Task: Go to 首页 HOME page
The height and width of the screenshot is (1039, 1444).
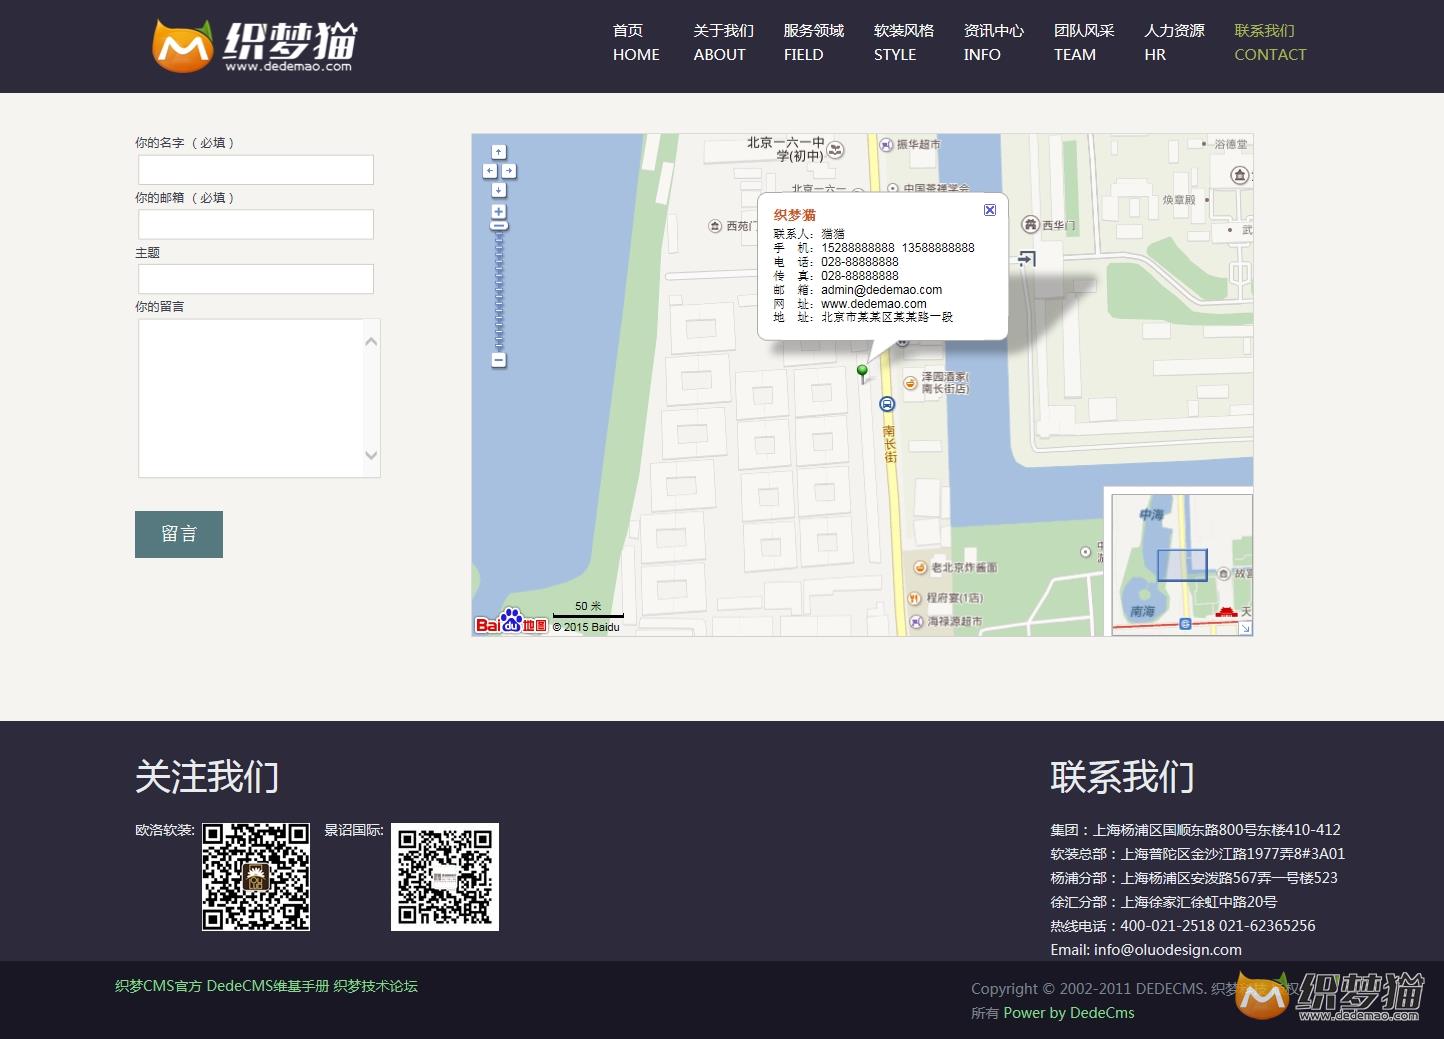Action: point(636,43)
